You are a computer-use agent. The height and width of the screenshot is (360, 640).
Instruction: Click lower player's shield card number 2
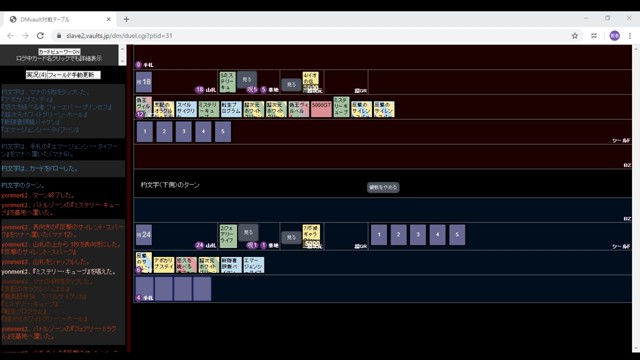click(398, 235)
